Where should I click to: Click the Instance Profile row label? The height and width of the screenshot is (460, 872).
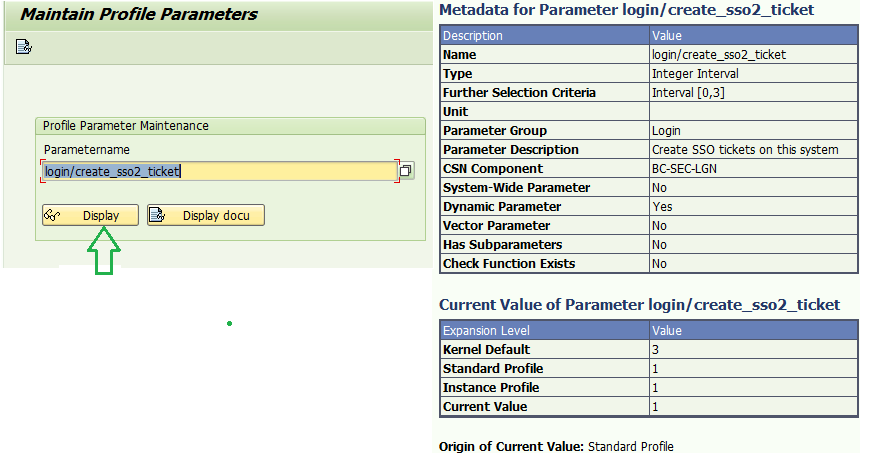coord(491,388)
